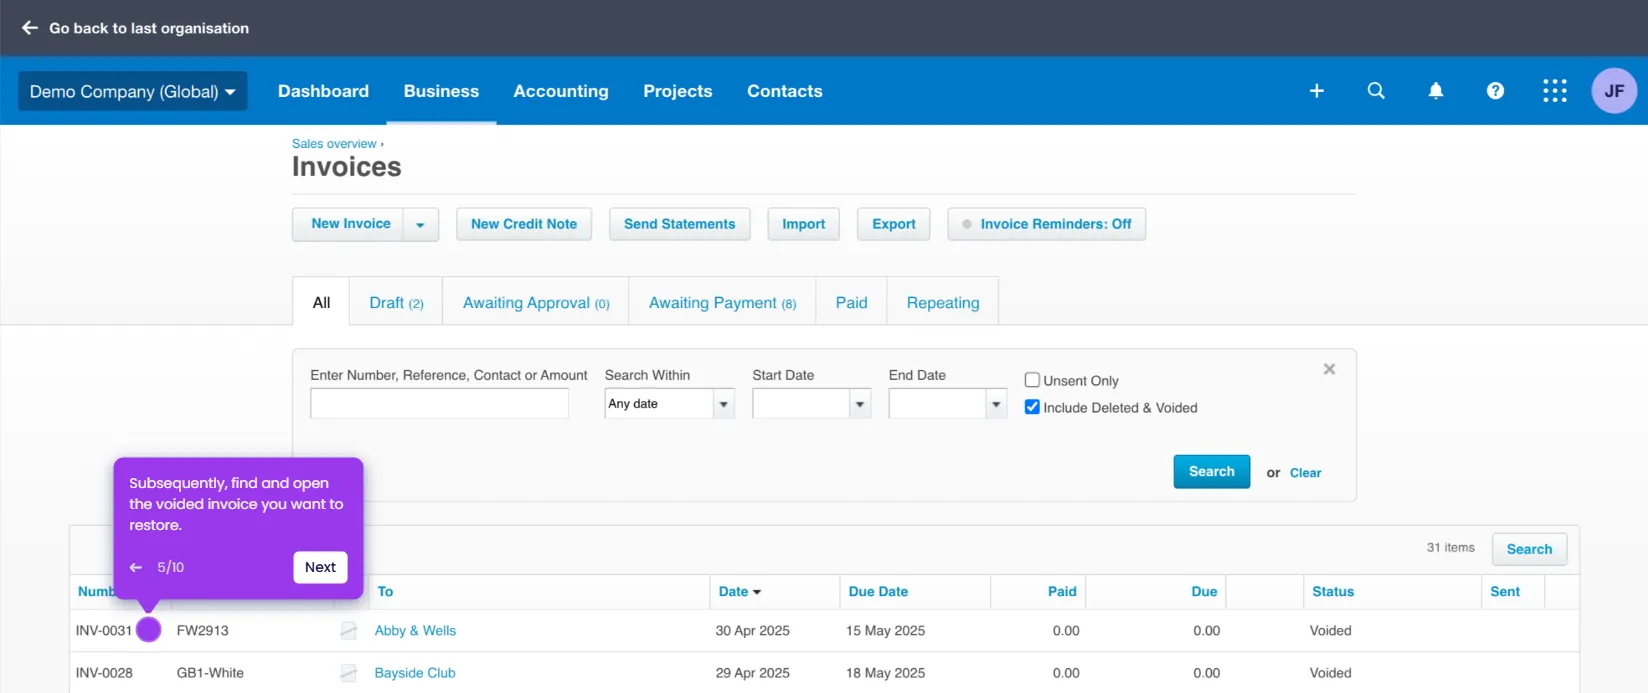Click the 30 Apr 2025 date cell
The height and width of the screenshot is (693, 1648).
pos(753,631)
